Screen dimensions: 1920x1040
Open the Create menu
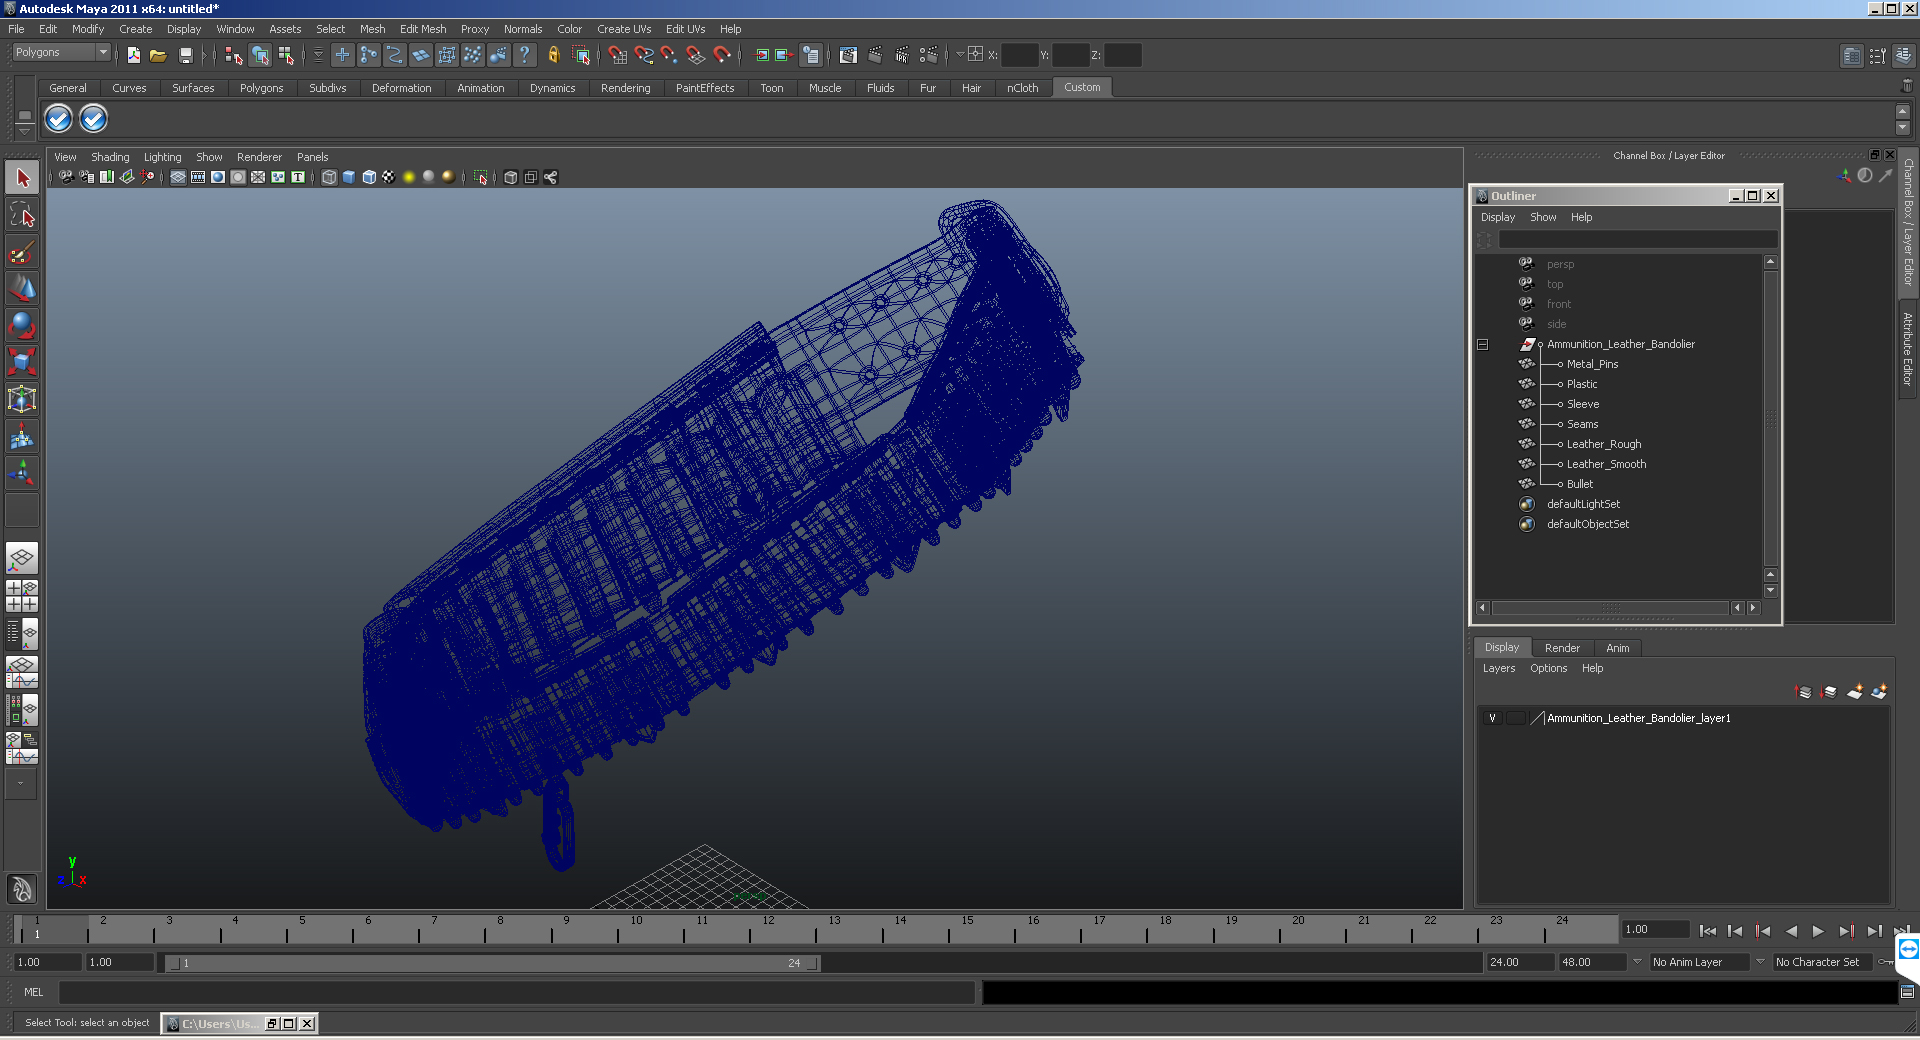136,29
